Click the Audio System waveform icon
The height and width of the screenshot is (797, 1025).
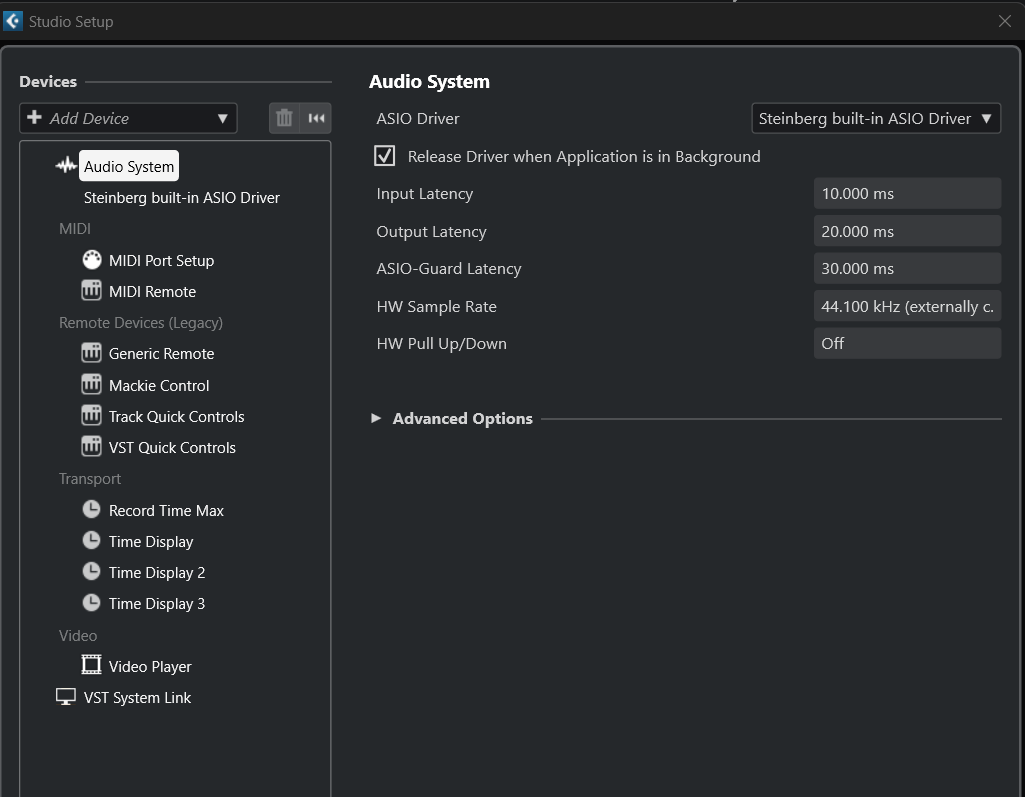coord(66,166)
